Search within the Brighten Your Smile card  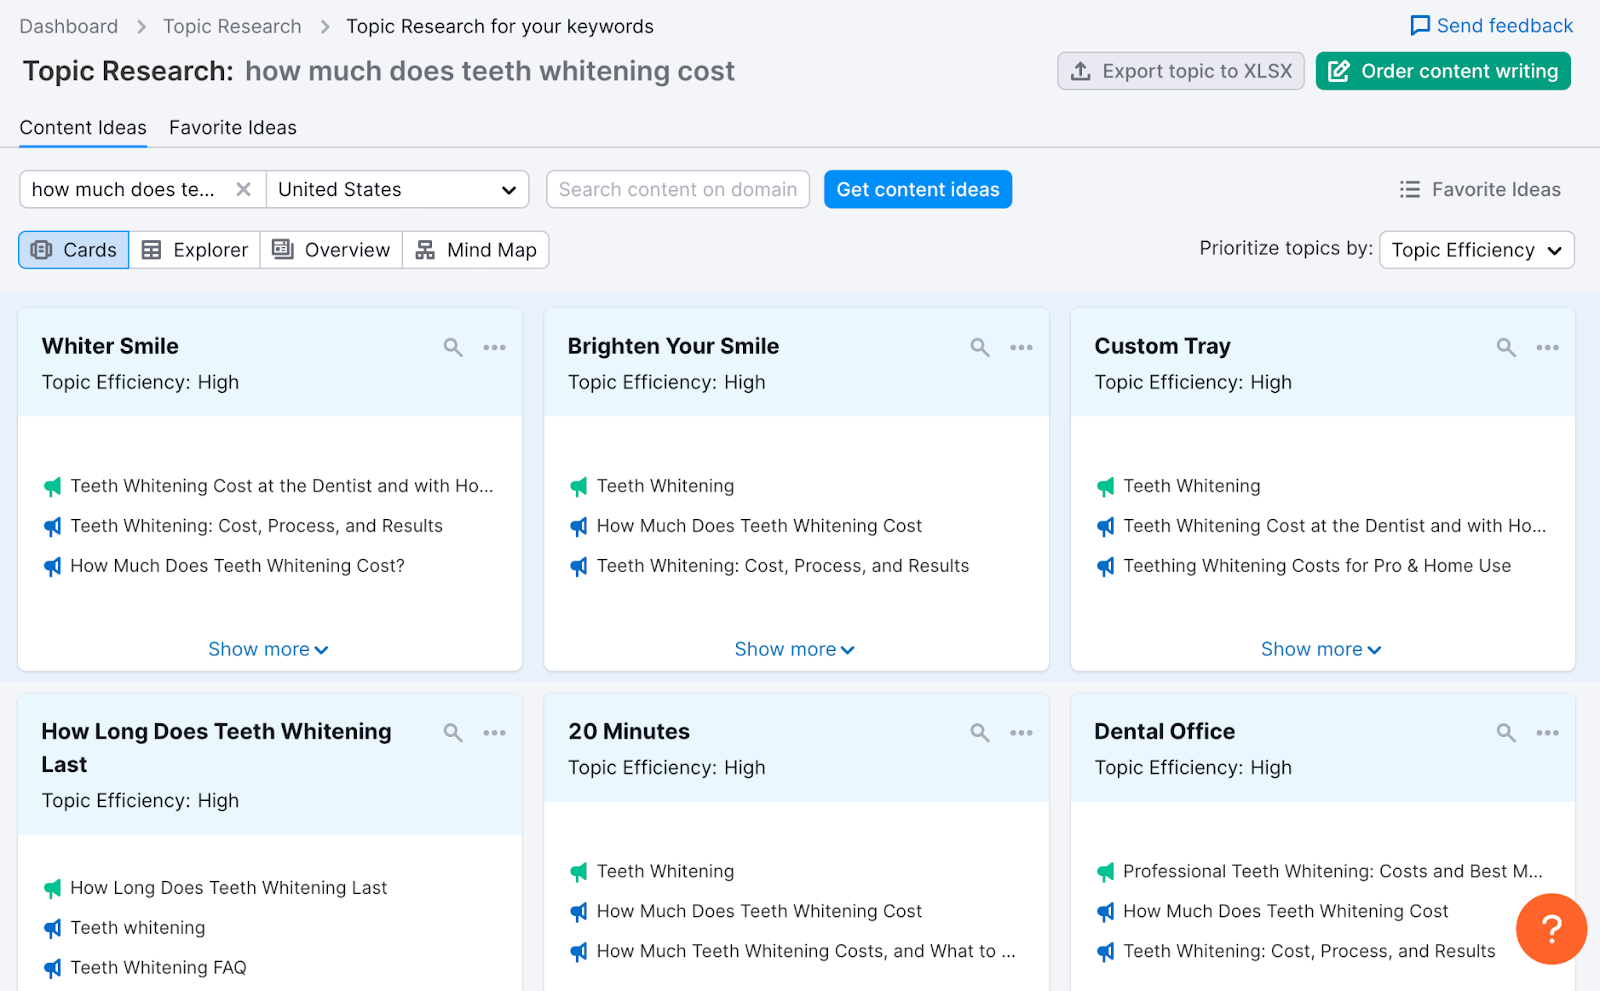pos(980,347)
